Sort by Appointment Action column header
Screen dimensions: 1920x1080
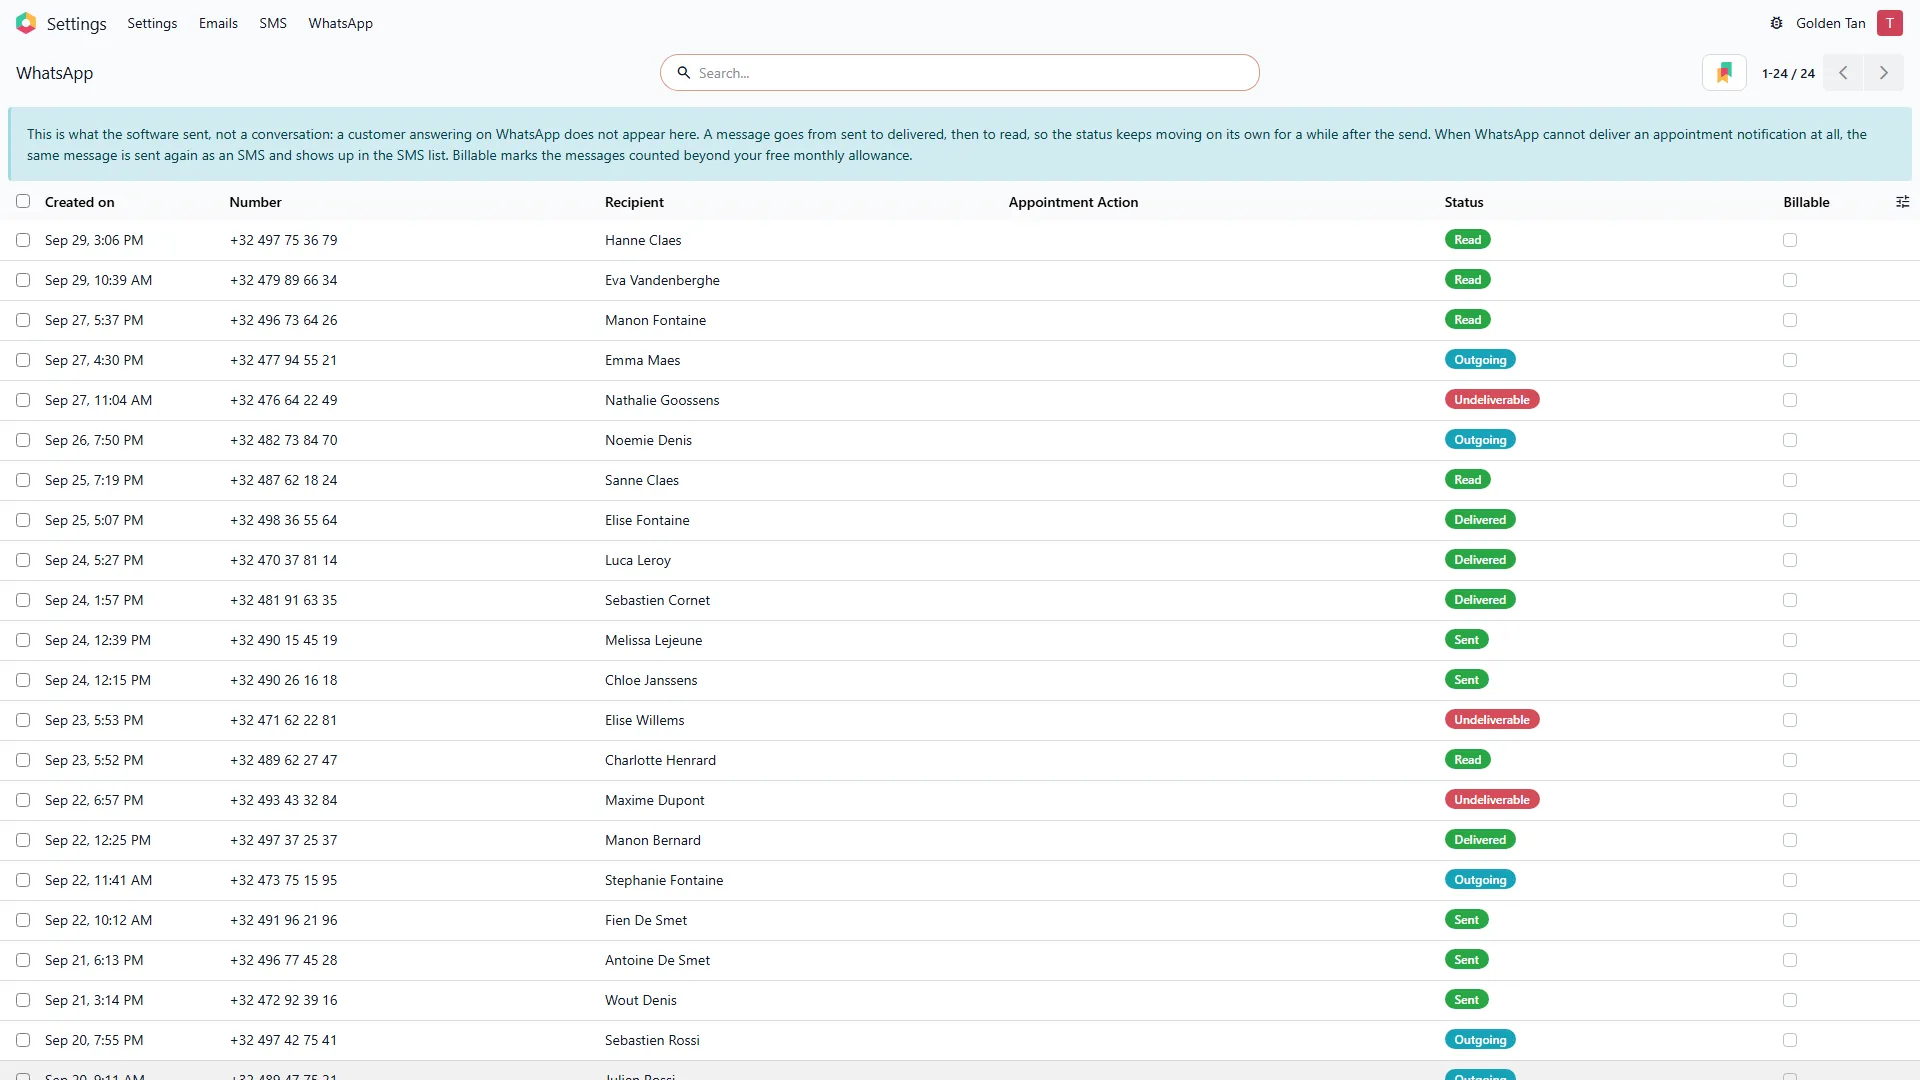point(1073,202)
